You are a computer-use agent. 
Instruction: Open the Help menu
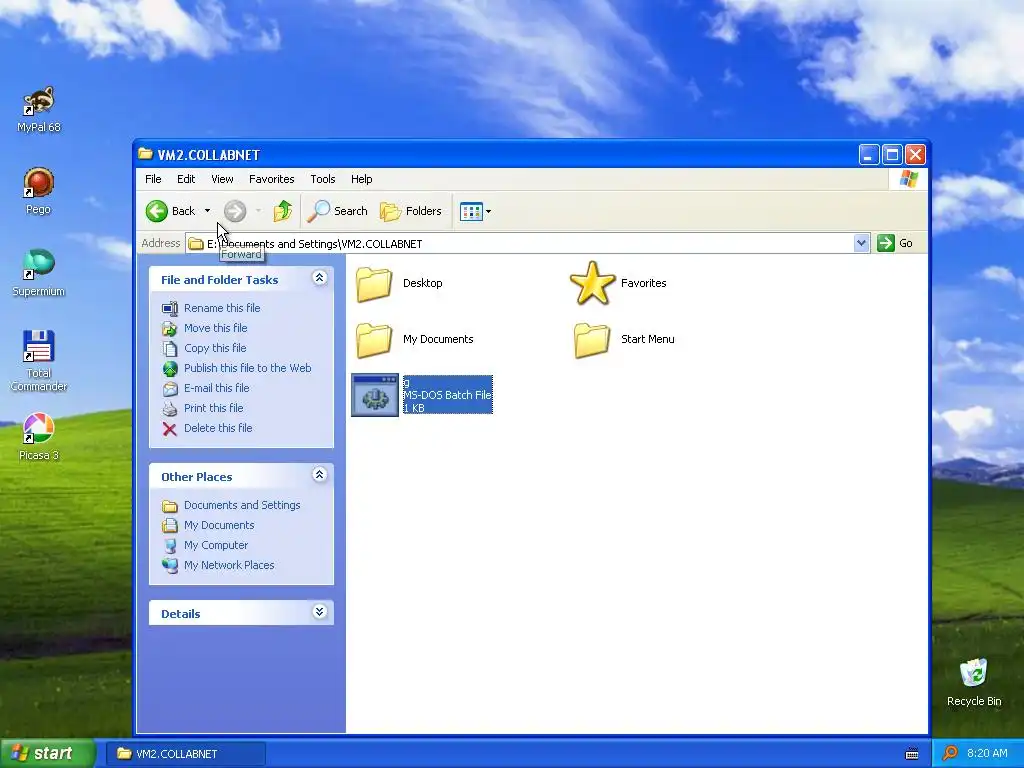click(x=361, y=179)
